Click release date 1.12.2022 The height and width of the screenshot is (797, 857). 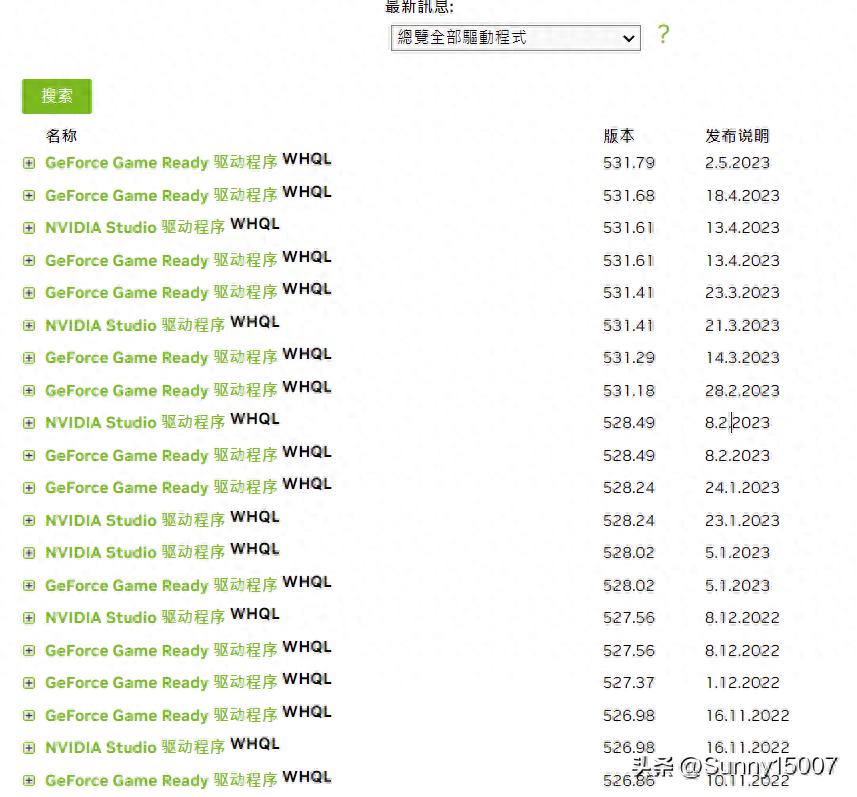(x=742, y=683)
